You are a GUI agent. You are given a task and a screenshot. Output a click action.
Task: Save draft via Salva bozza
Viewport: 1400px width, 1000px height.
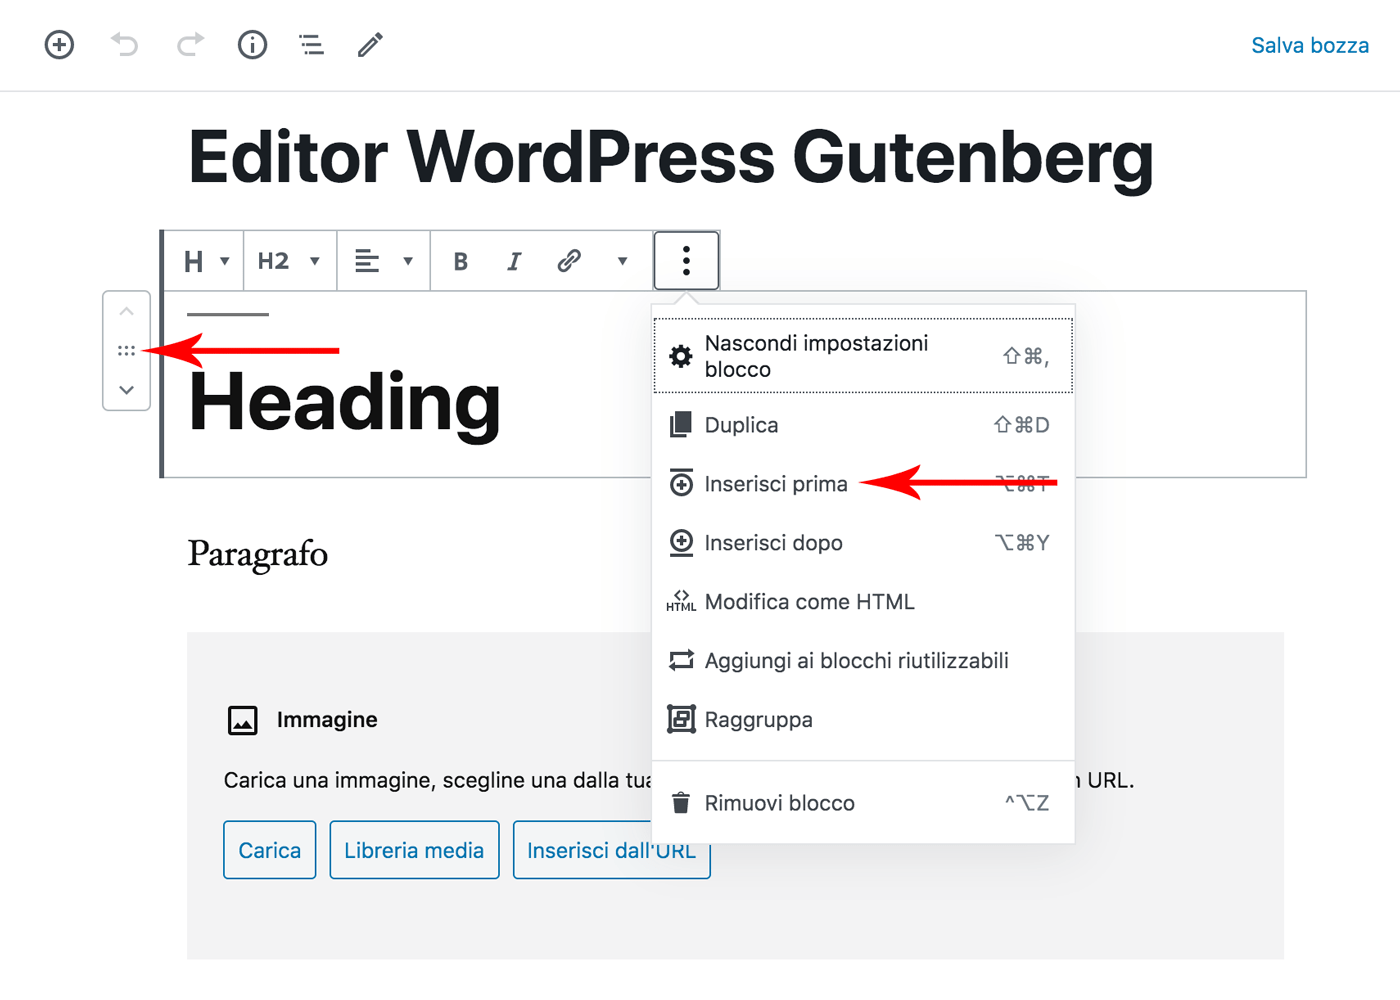1310,45
